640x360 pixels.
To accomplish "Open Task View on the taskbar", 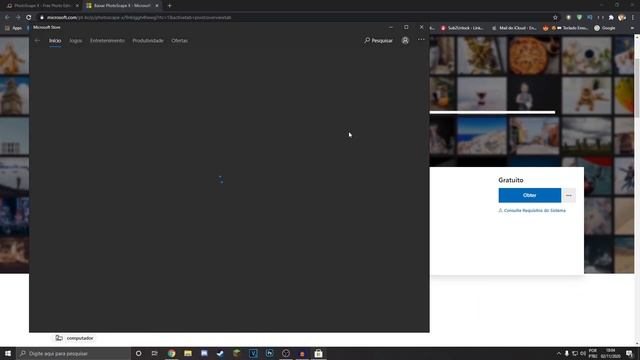I will pyautogui.click(x=154, y=353).
